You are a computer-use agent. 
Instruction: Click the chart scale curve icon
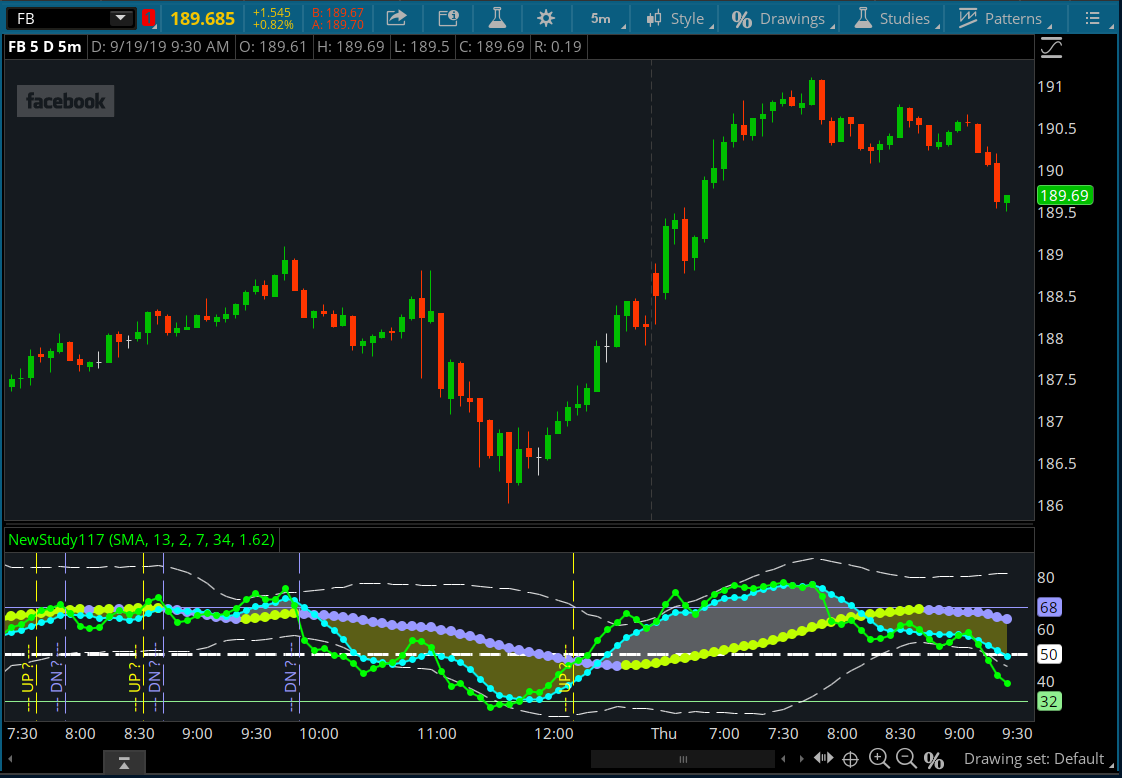[x=1052, y=47]
